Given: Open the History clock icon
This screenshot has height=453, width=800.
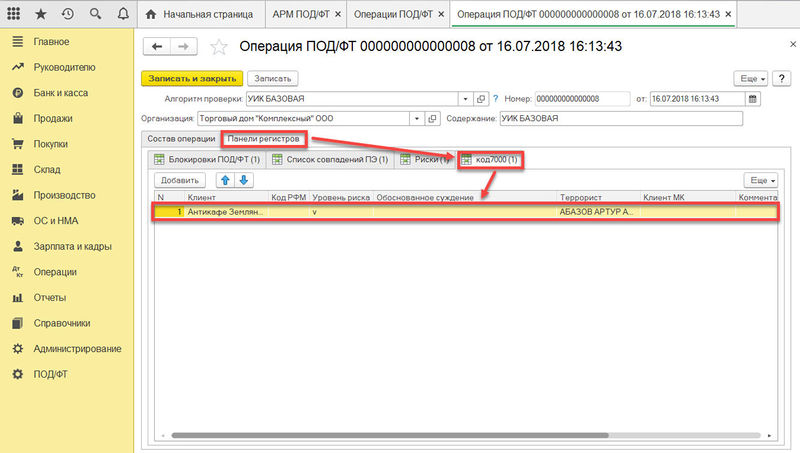Looking at the screenshot, I should [x=67, y=15].
